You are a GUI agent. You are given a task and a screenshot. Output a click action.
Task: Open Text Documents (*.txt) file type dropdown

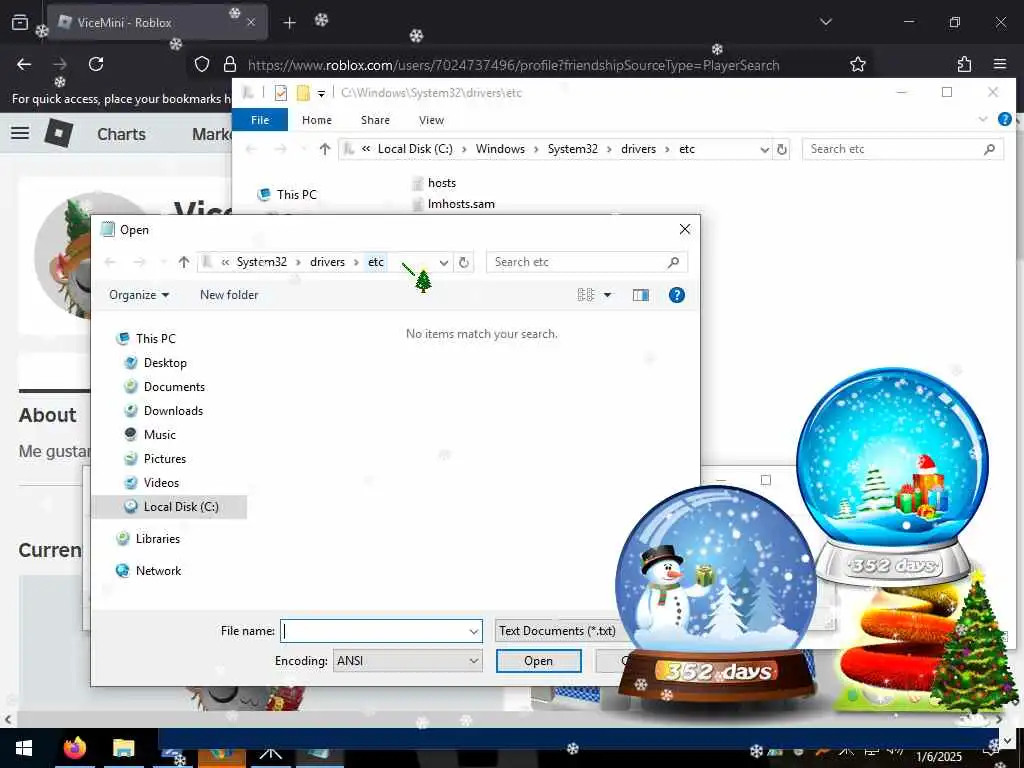(x=557, y=631)
